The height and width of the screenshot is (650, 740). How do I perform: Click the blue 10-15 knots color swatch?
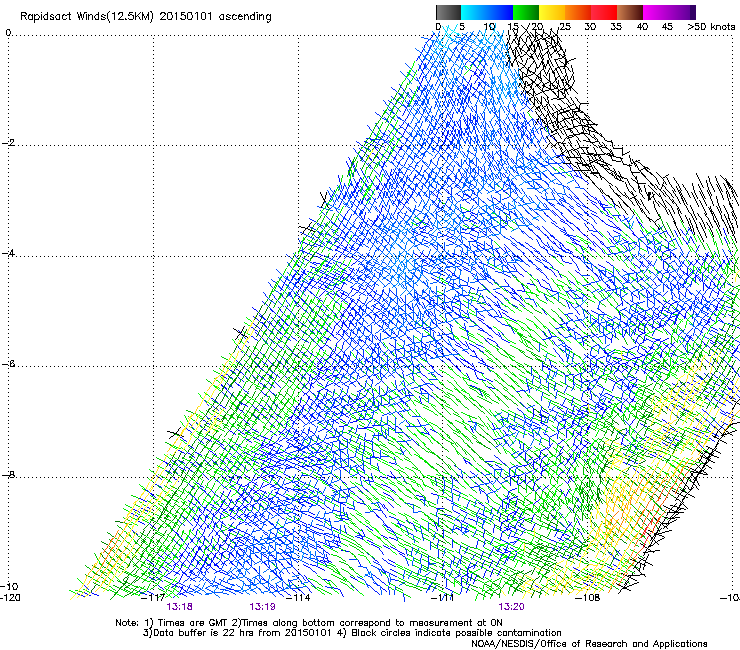[500, 12]
